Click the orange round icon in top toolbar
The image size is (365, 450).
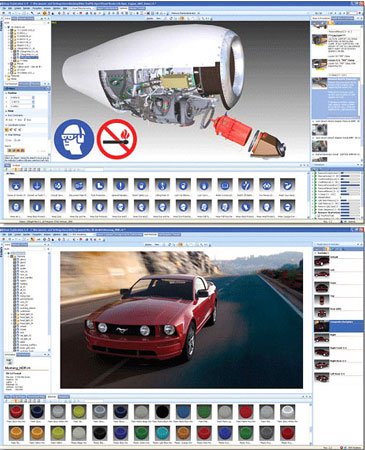45,13
